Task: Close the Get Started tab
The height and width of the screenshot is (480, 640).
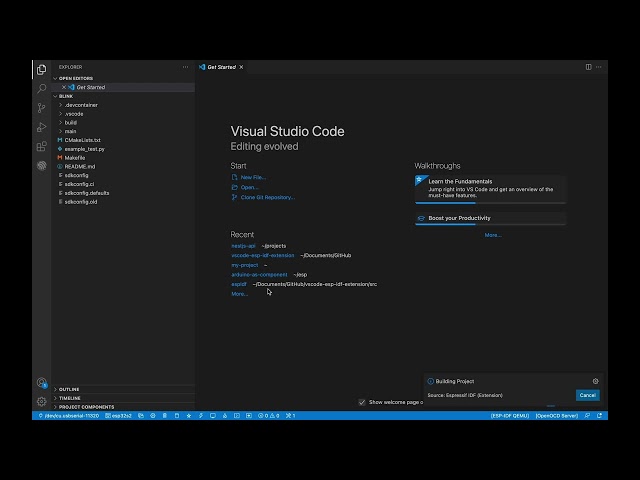Action: coord(241,67)
